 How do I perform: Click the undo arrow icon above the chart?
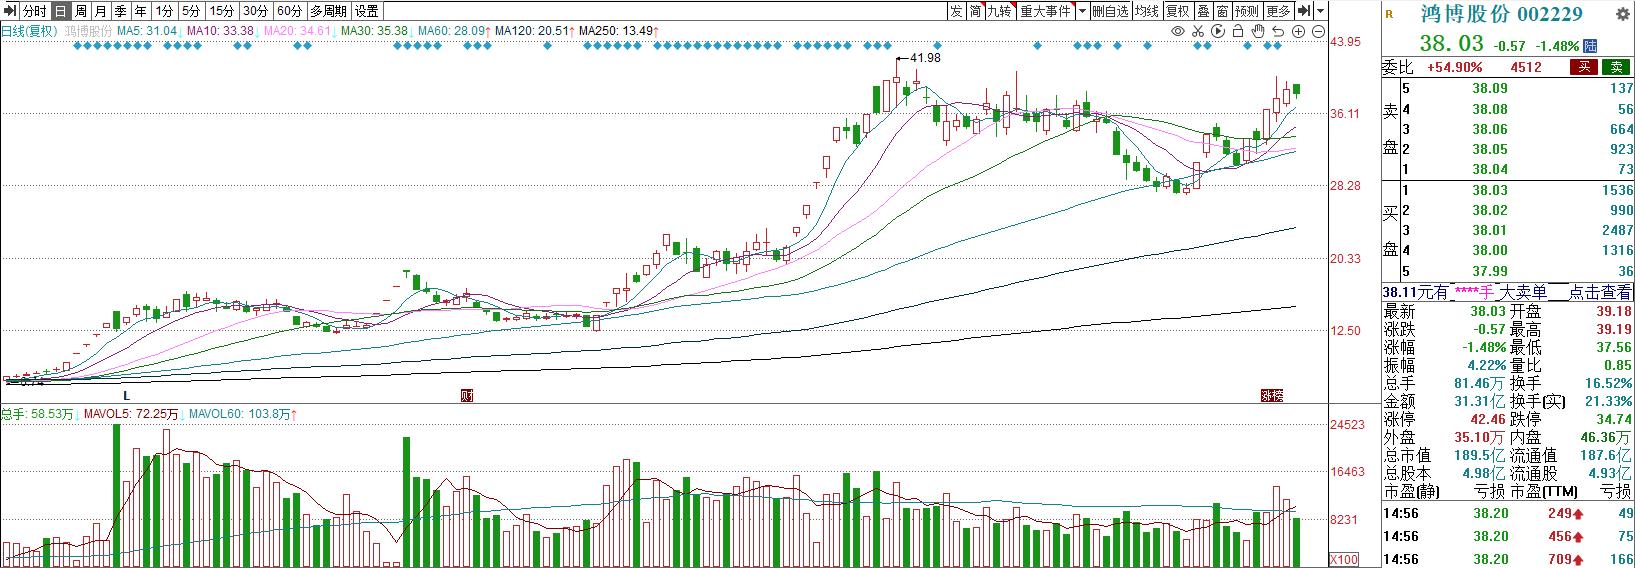point(1278,32)
